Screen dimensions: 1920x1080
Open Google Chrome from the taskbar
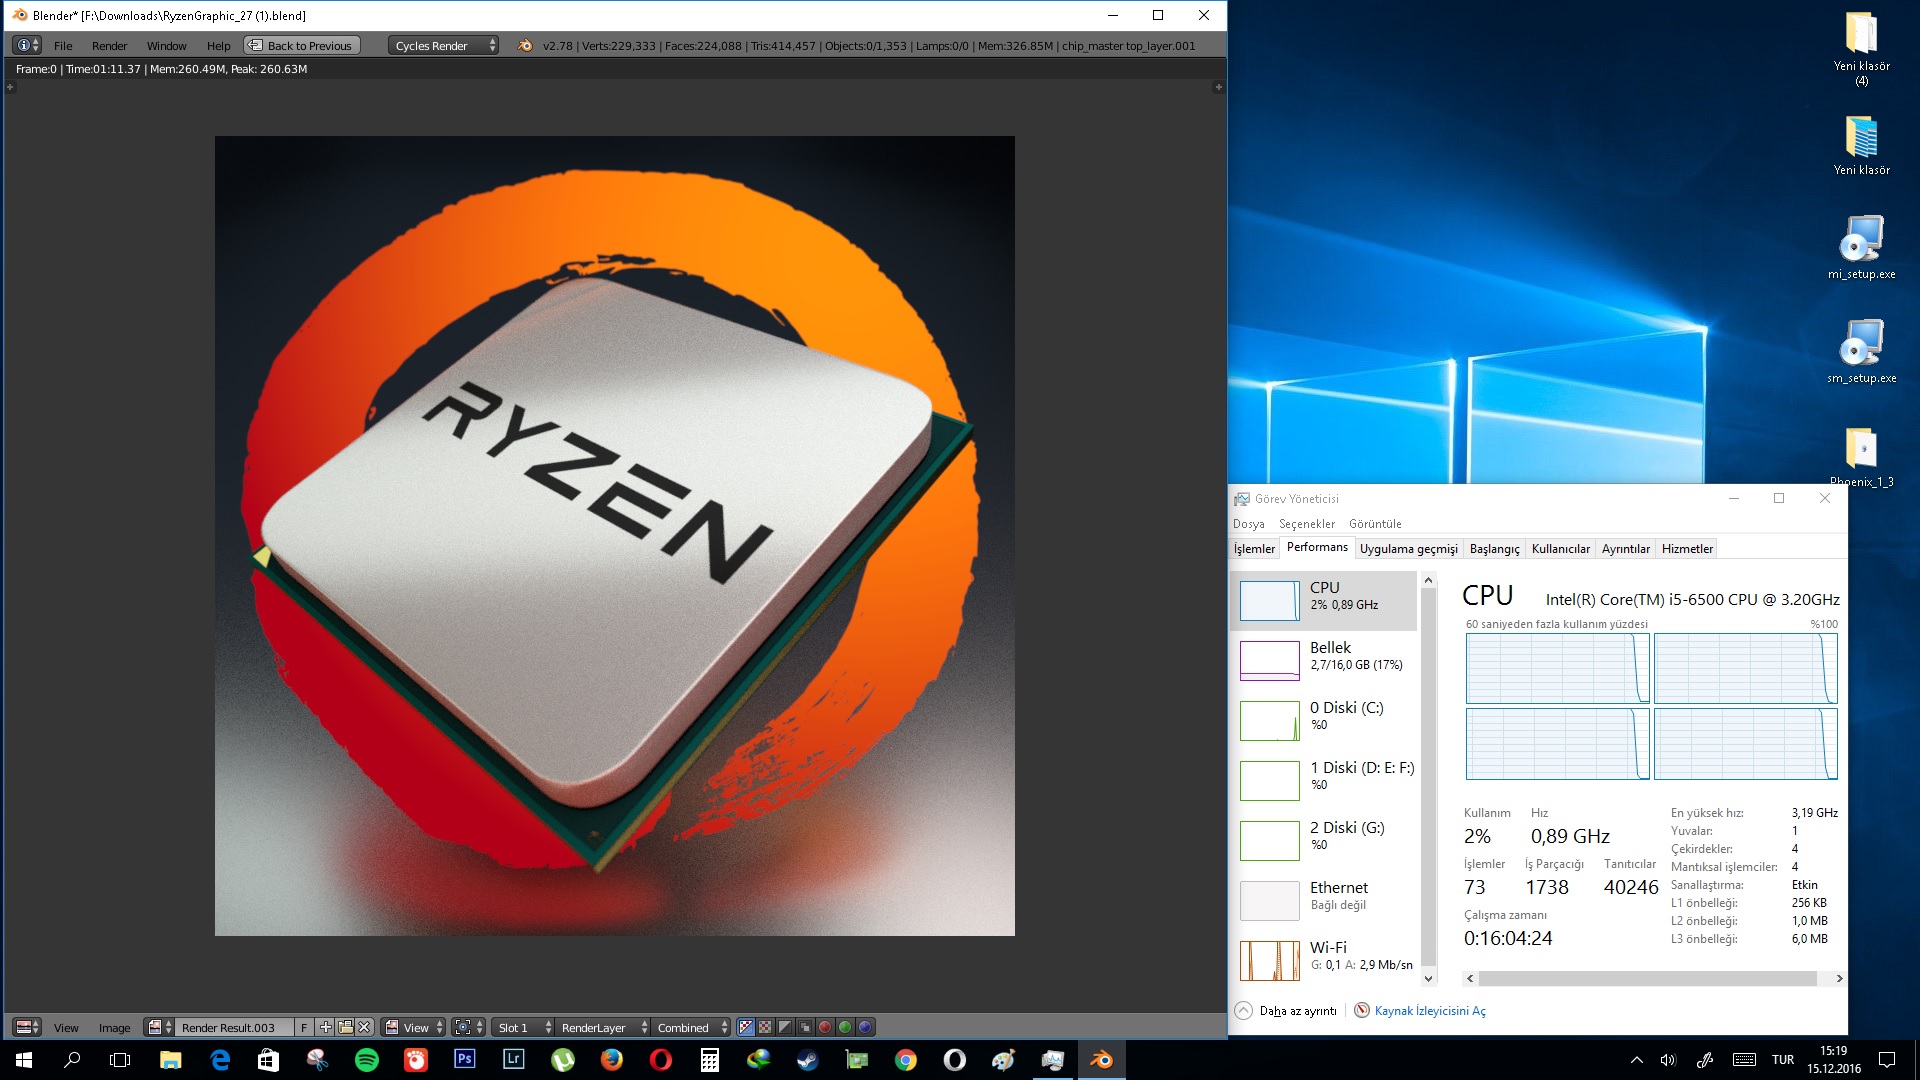click(906, 1059)
